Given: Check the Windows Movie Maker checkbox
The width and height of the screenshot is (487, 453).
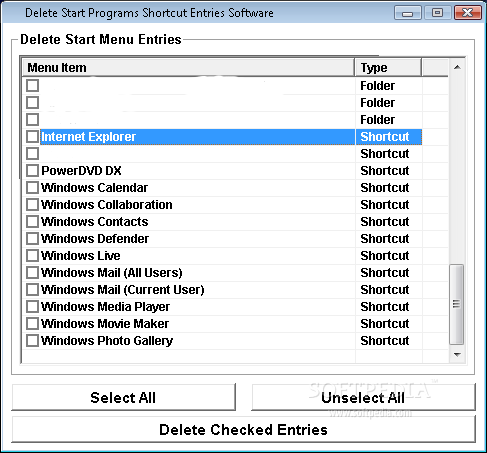Looking at the screenshot, I should [32, 323].
